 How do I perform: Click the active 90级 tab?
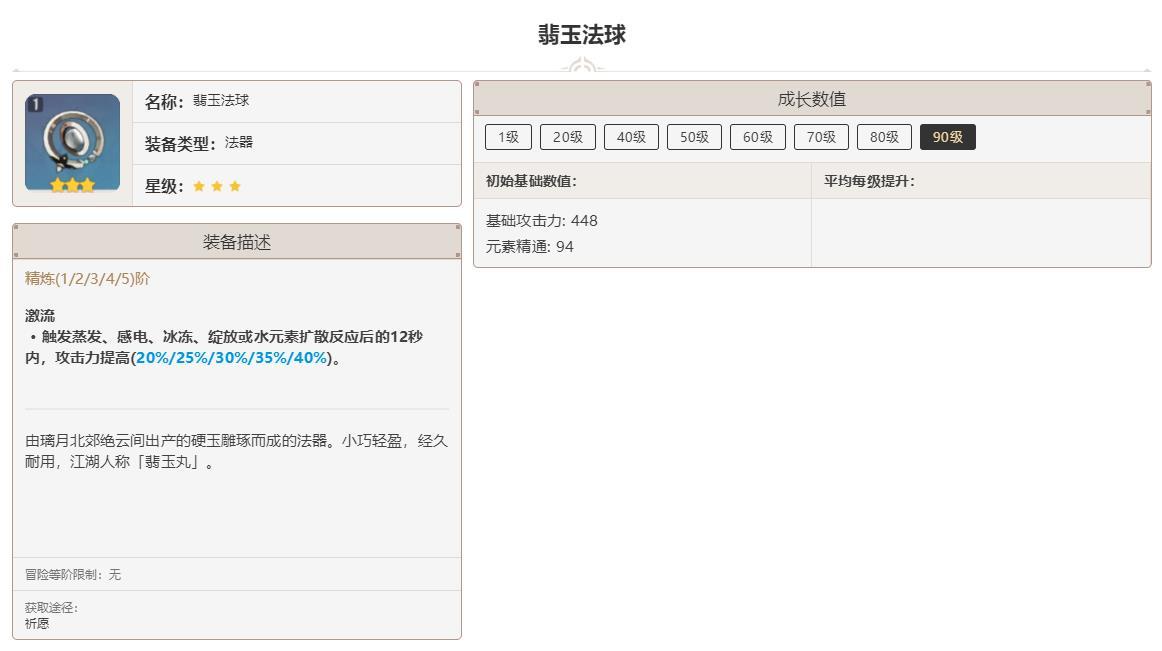point(947,137)
